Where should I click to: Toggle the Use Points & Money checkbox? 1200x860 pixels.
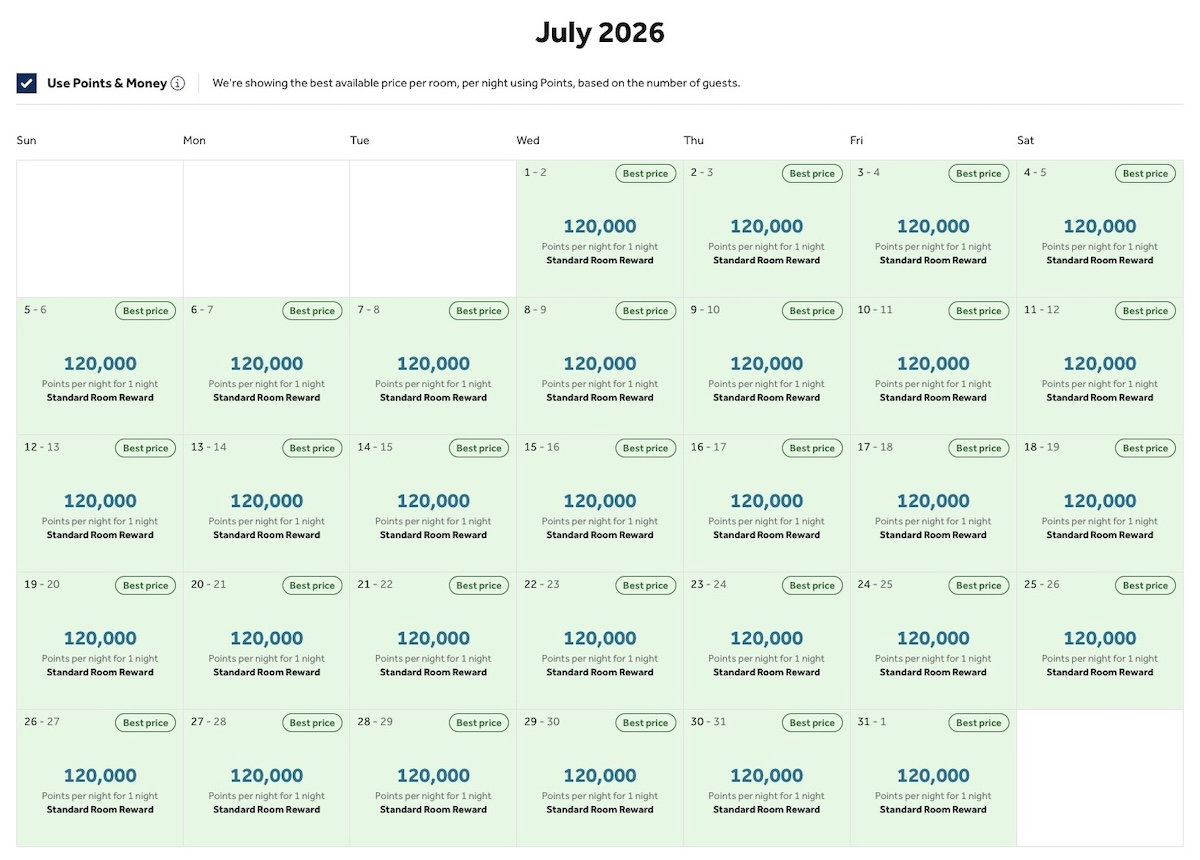[x=27, y=83]
